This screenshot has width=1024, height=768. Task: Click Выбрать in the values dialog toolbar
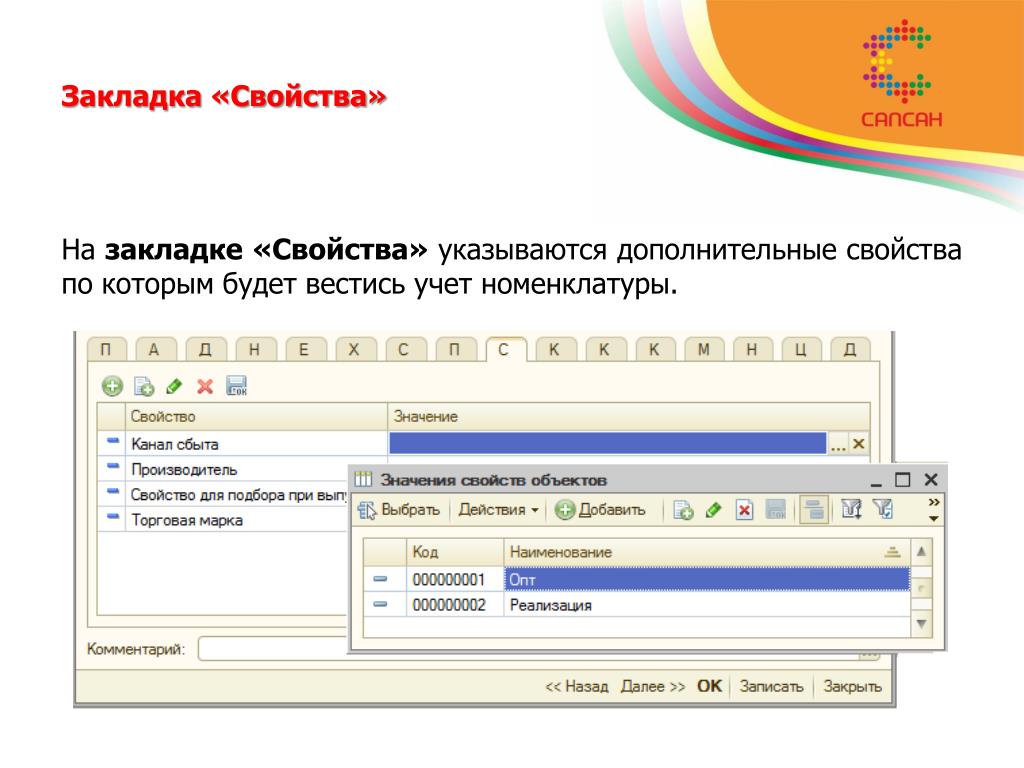[399, 510]
